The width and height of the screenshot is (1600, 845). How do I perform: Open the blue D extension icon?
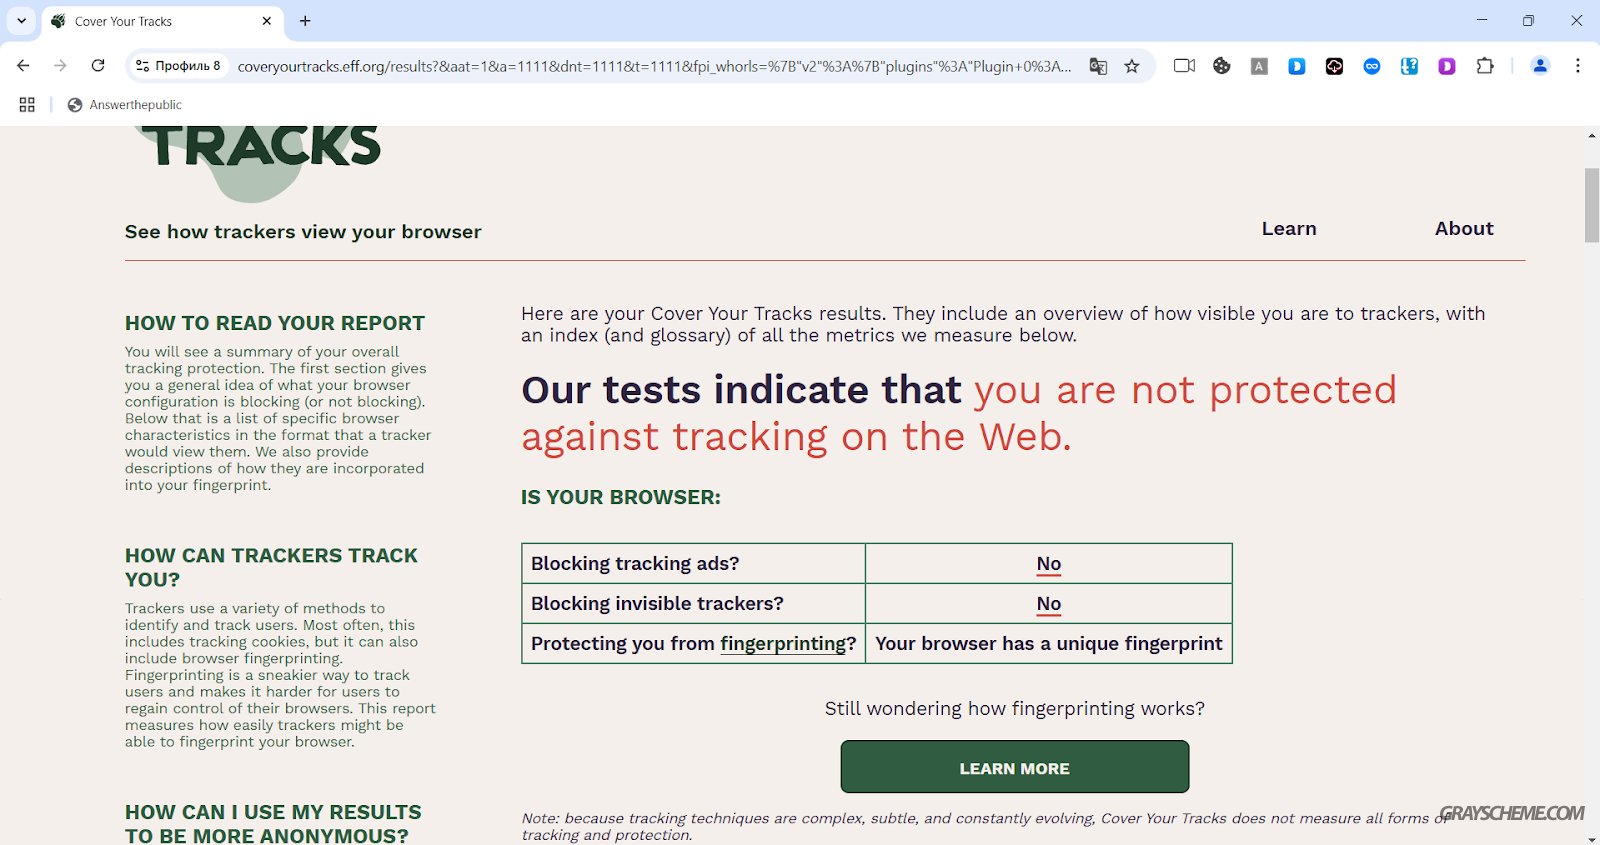pyautogui.click(x=1297, y=66)
